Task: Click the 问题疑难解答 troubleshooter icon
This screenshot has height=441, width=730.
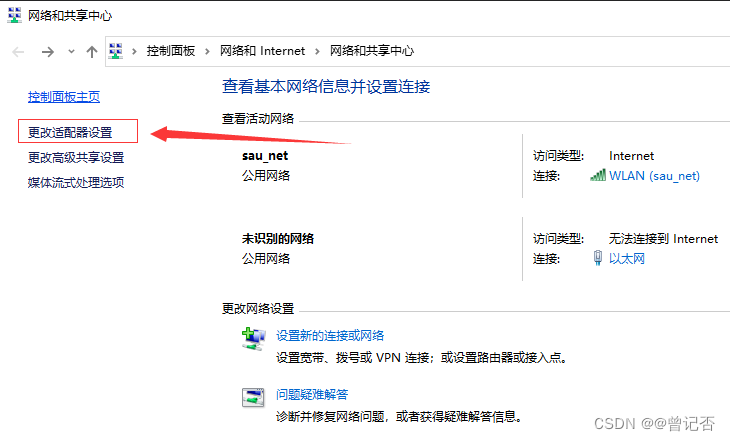Action: 253,397
